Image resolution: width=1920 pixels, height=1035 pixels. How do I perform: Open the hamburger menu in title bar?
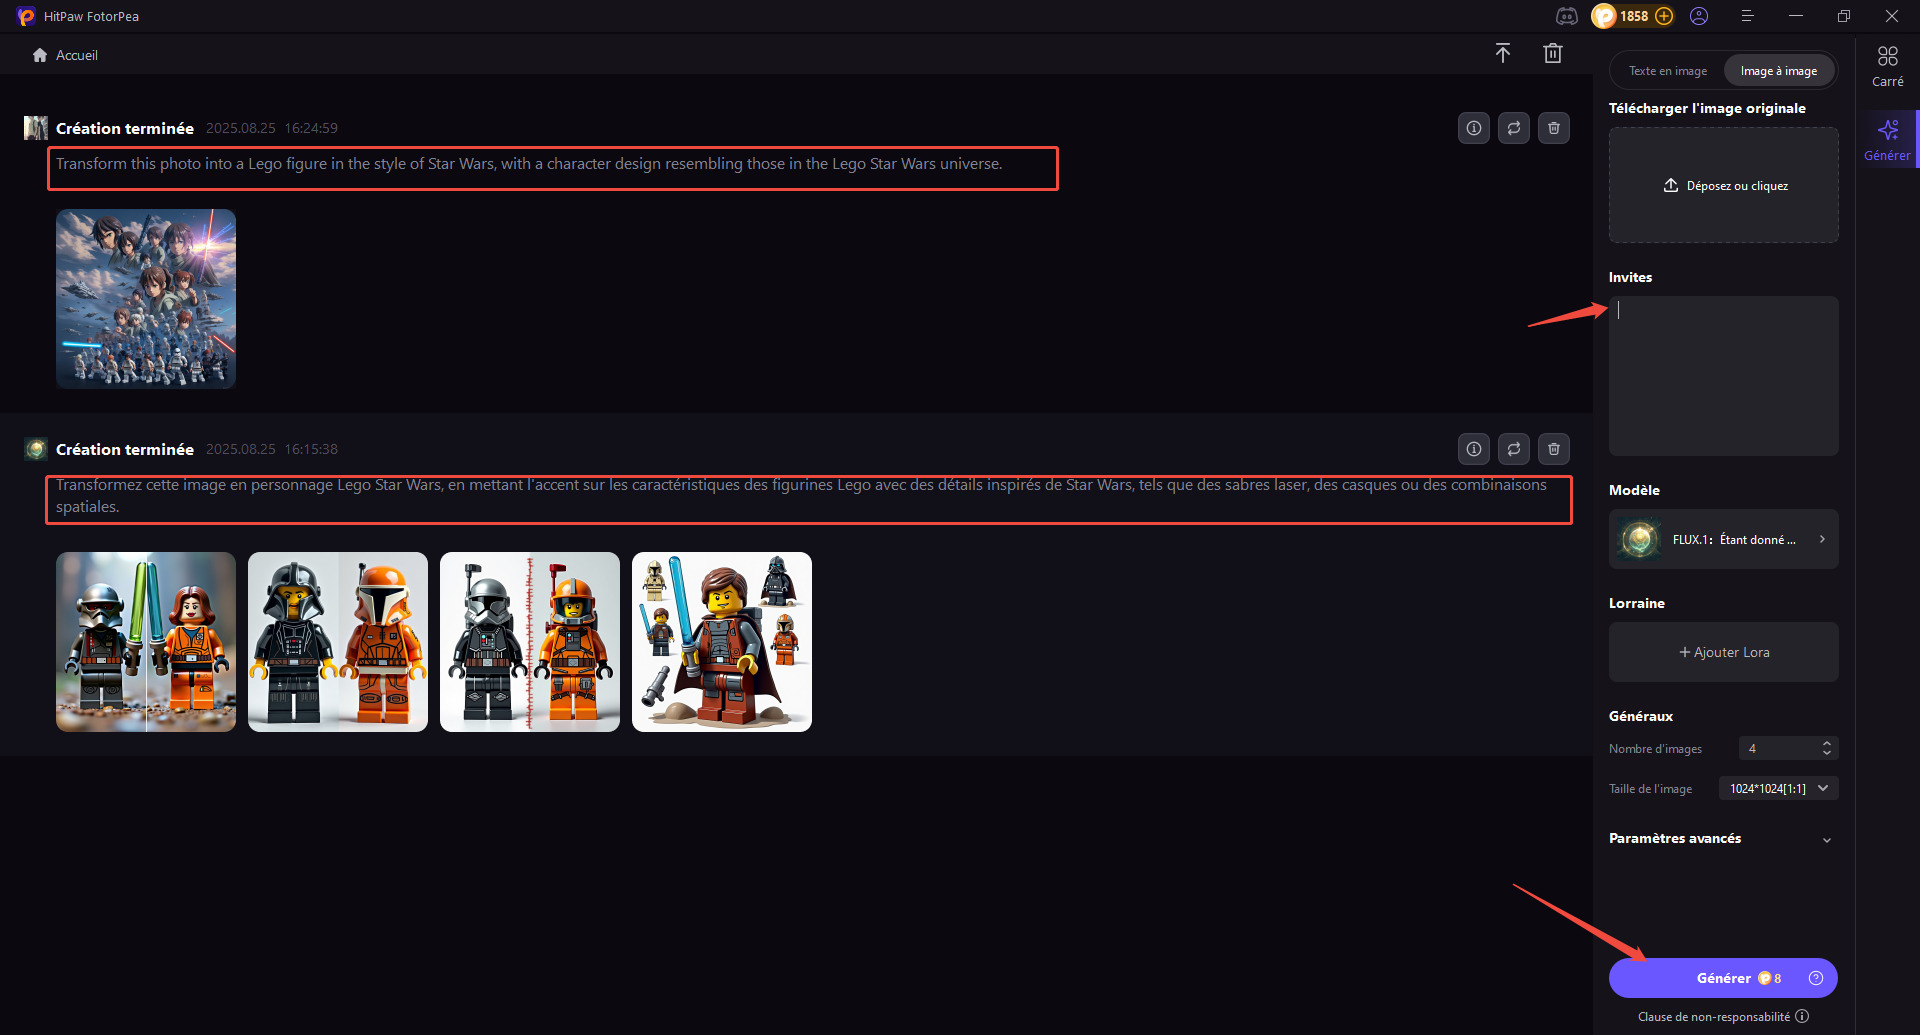pos(1747,16)
